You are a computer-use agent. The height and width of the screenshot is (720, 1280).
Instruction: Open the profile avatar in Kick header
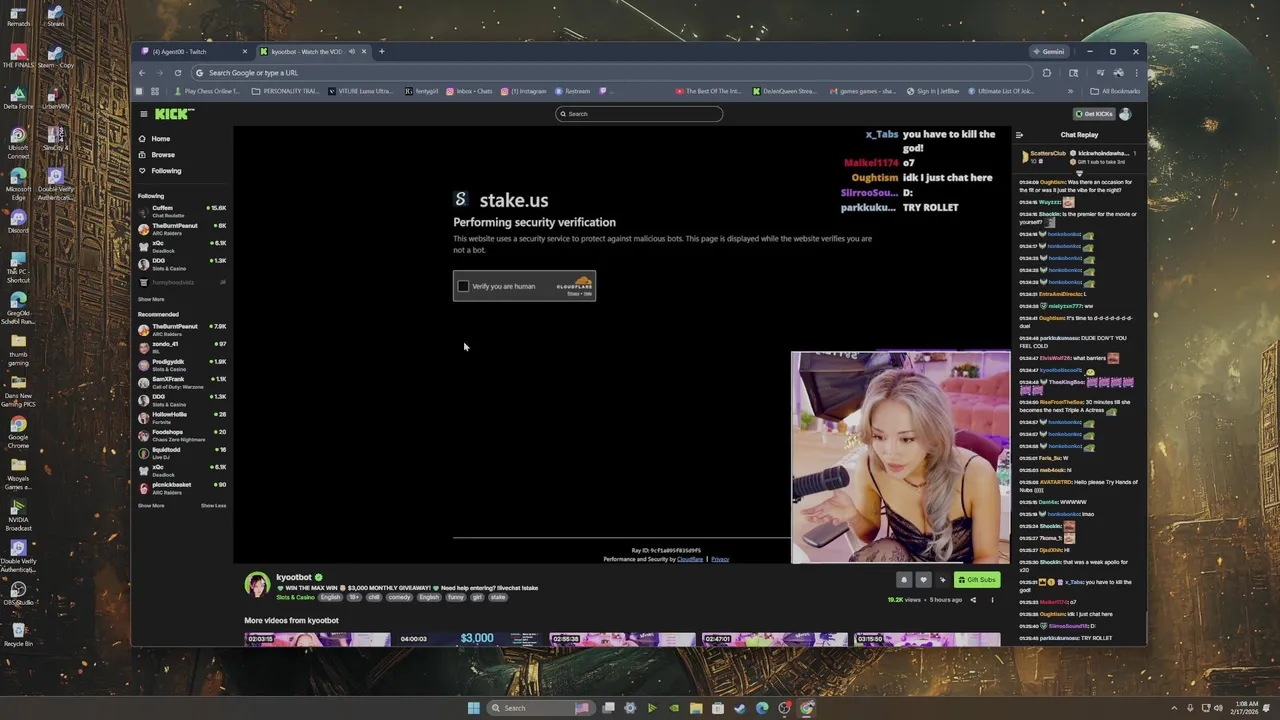[1126, 114]
